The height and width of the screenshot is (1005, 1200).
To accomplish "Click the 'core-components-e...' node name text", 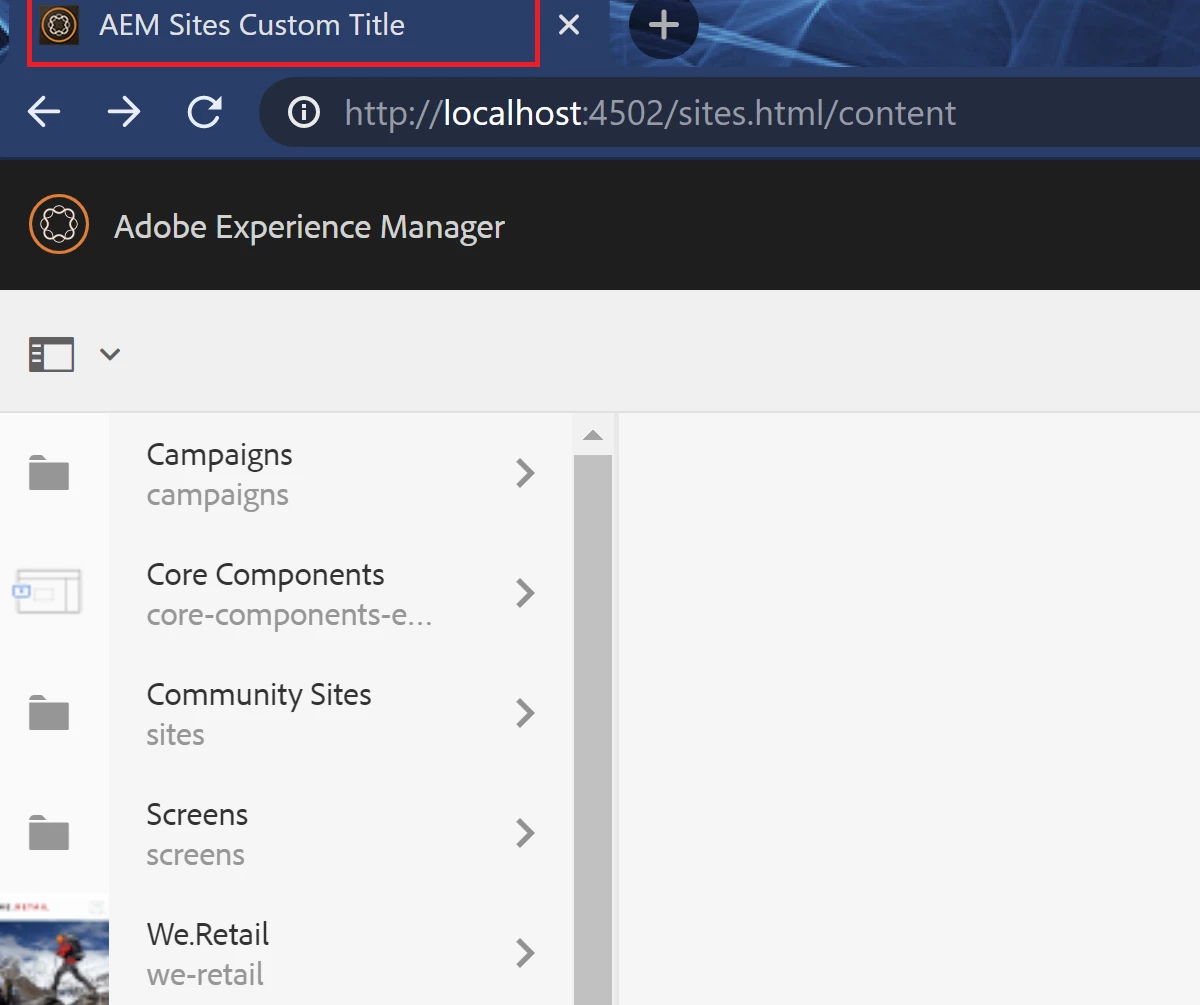I will (289, 615).
